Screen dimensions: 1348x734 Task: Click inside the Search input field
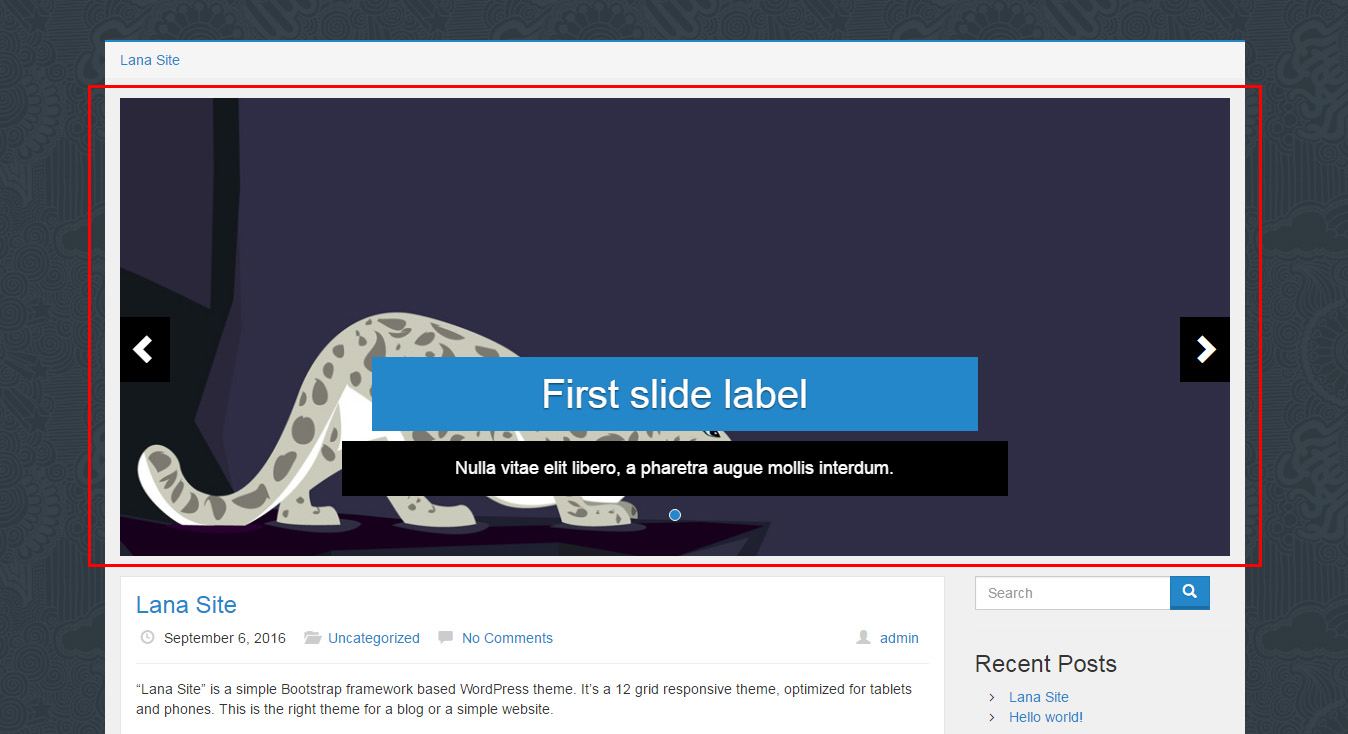click(1060, 592)
